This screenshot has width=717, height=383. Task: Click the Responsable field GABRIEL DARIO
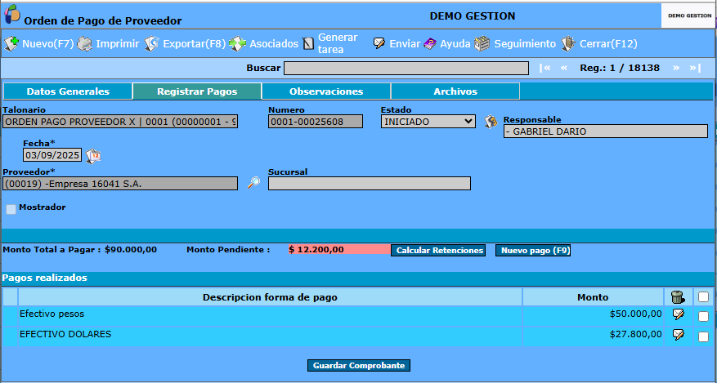pos(605,131)
